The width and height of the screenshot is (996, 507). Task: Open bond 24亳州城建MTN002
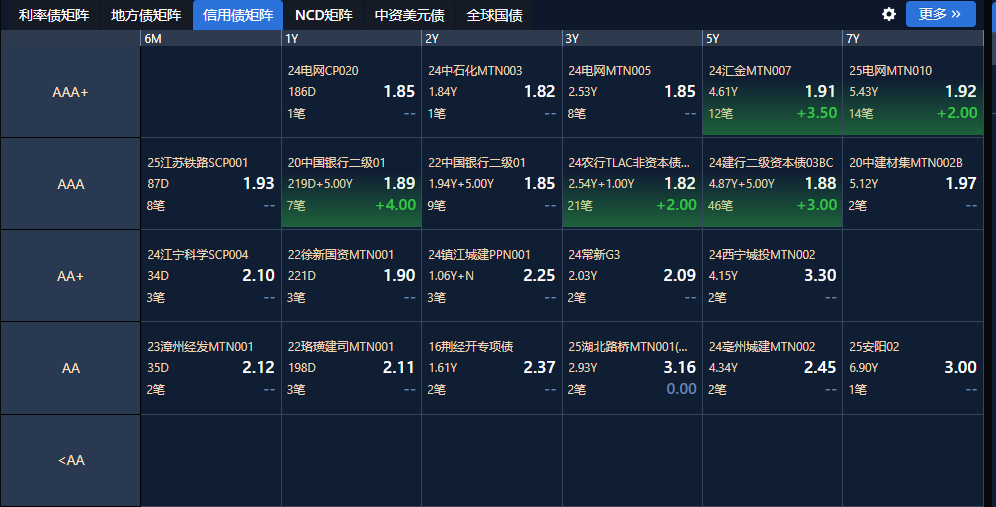(x=762, y=347)
